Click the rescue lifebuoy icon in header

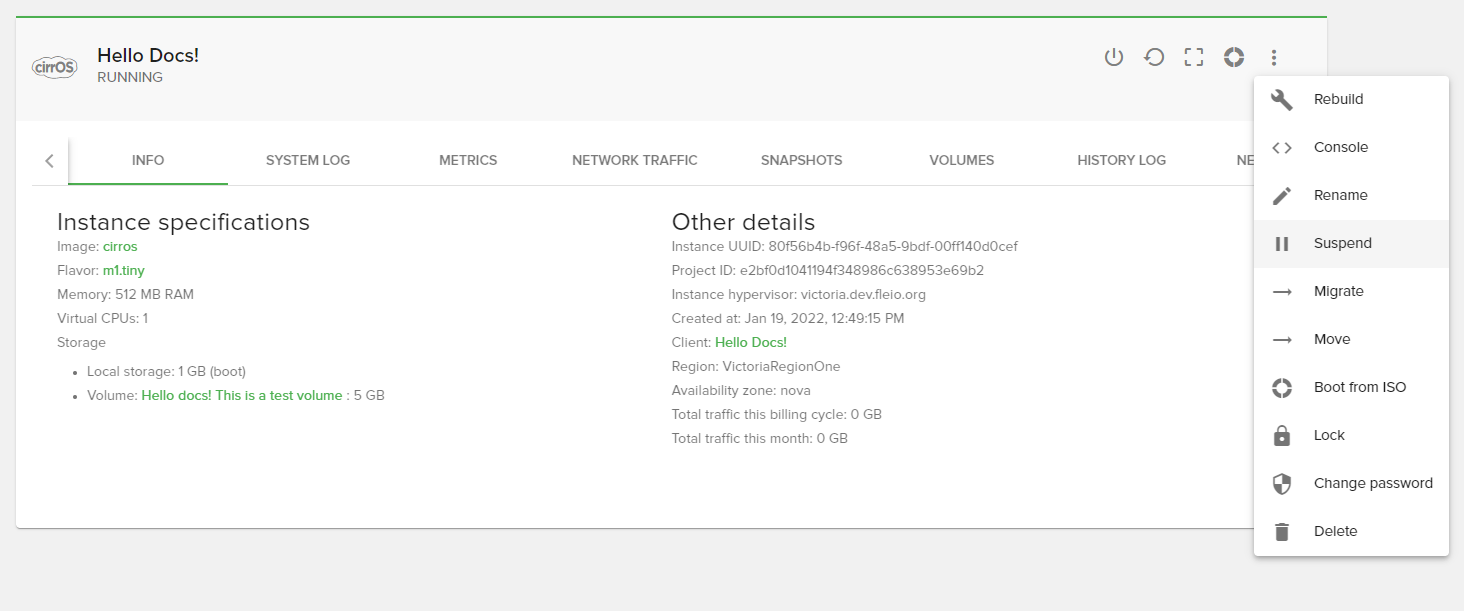pos(1234,58)
